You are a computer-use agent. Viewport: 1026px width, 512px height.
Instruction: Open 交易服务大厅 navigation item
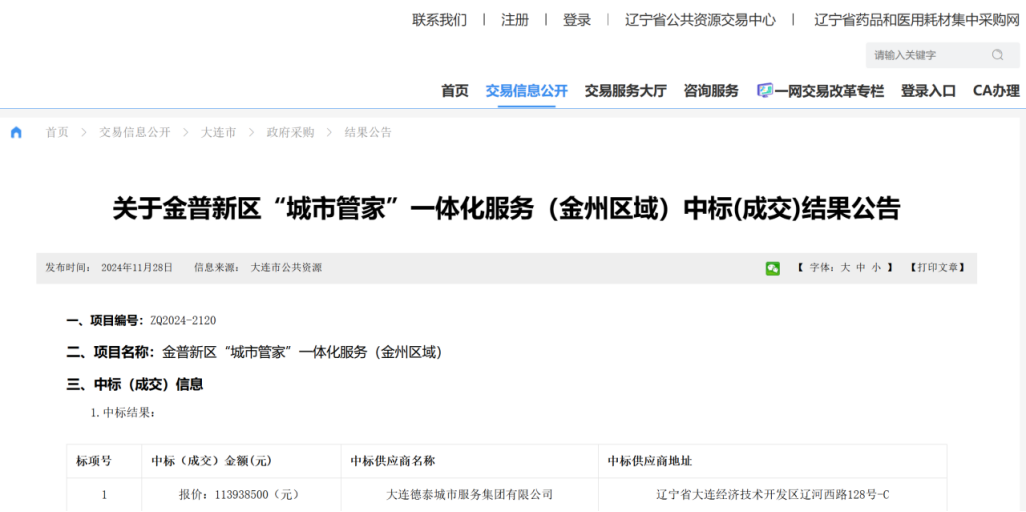click(626, 91)
